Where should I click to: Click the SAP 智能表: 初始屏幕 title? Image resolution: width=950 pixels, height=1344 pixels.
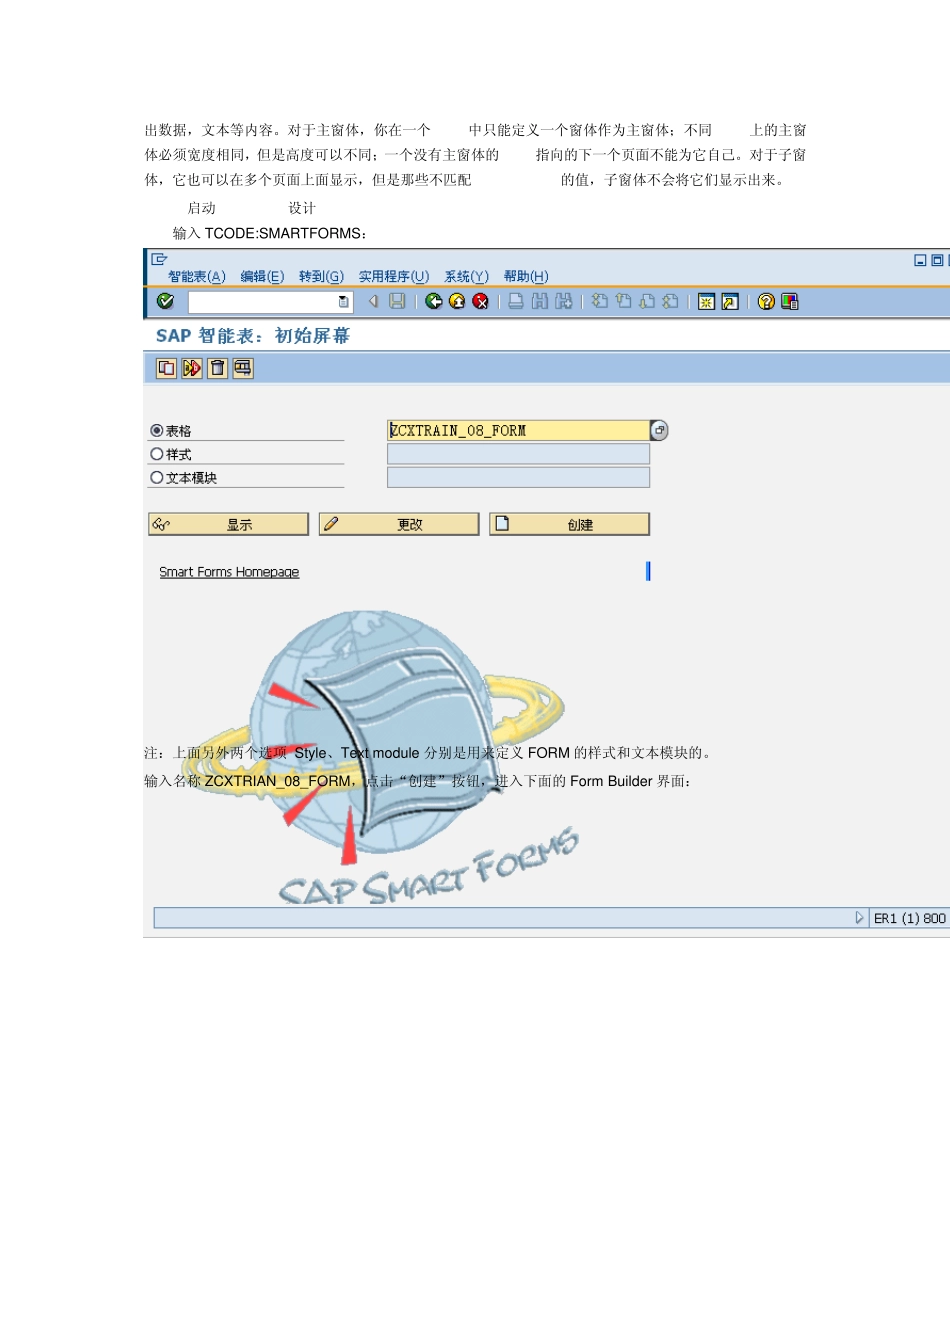[253, 336]
